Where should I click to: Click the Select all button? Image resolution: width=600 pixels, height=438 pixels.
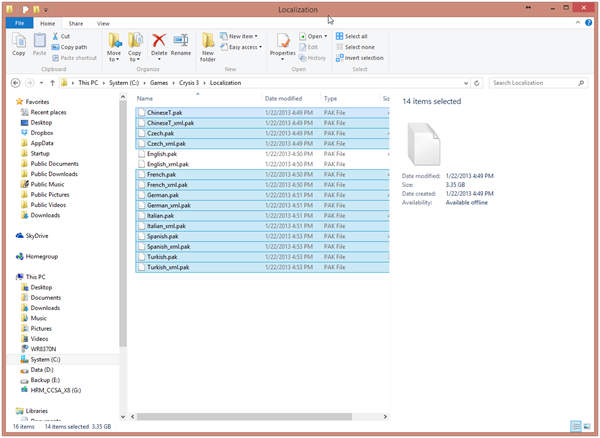point(352,36)
